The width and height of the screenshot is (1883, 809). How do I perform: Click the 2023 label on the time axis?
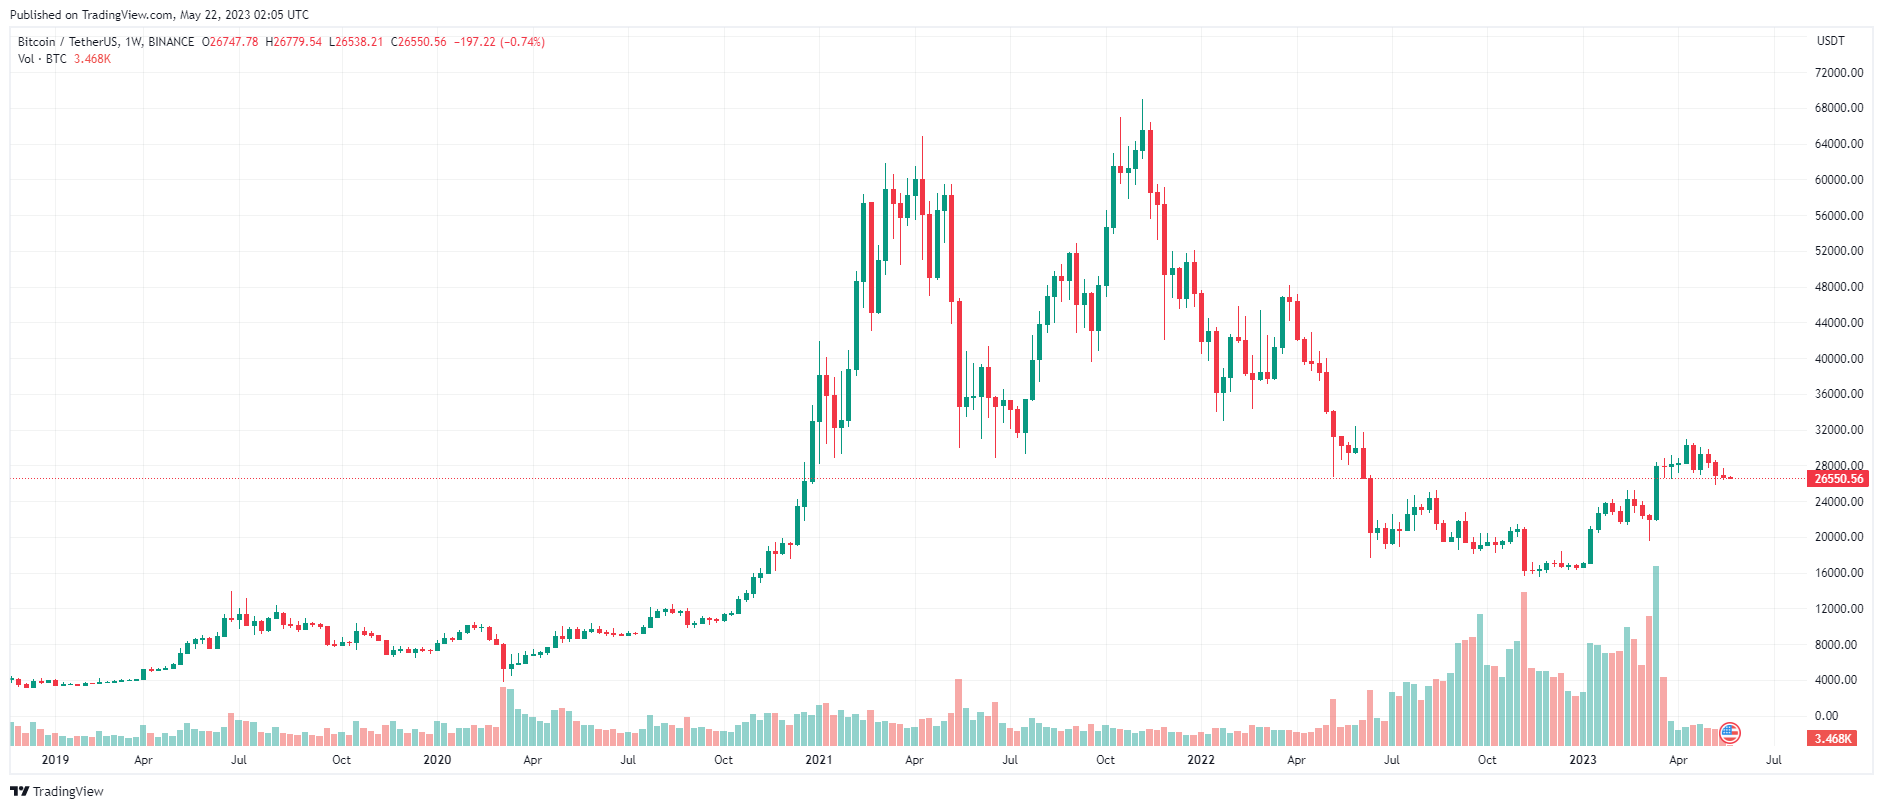(x=1582, y=760)
